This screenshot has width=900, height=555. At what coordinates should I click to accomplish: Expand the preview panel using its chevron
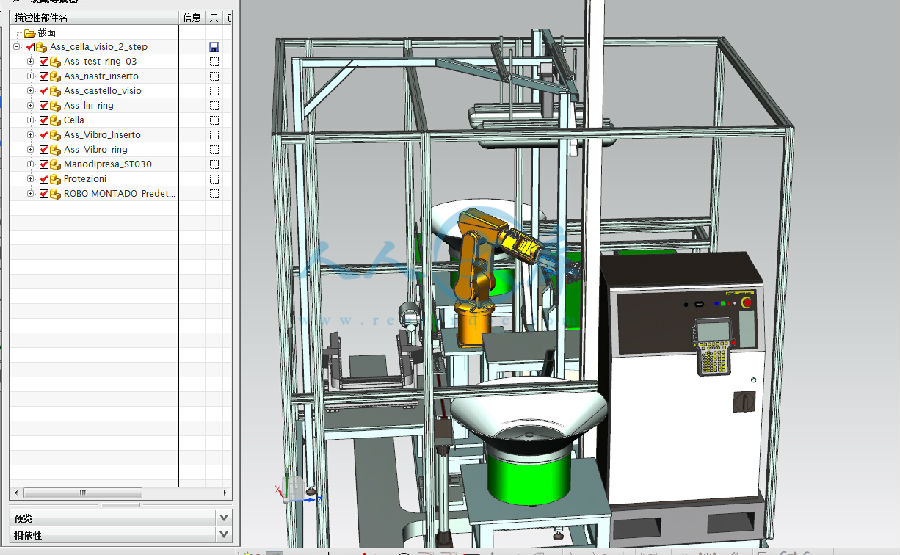coord(224,518)
